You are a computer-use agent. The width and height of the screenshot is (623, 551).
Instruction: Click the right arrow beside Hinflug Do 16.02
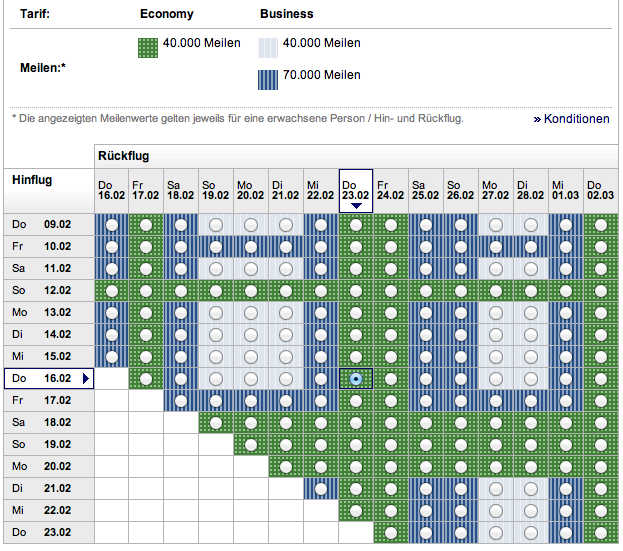pyautogui.click(x=86, y=379)
